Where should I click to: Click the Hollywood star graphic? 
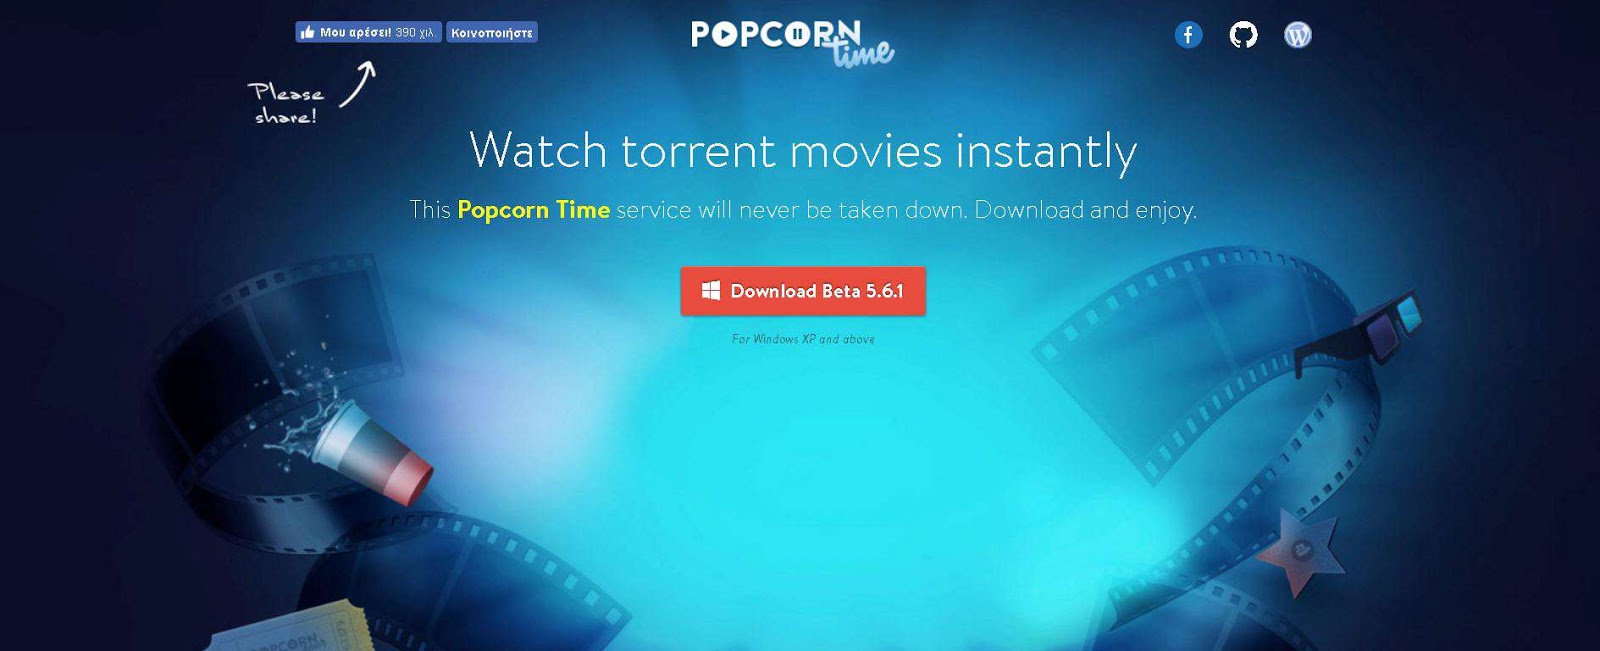coord(1300,551)
